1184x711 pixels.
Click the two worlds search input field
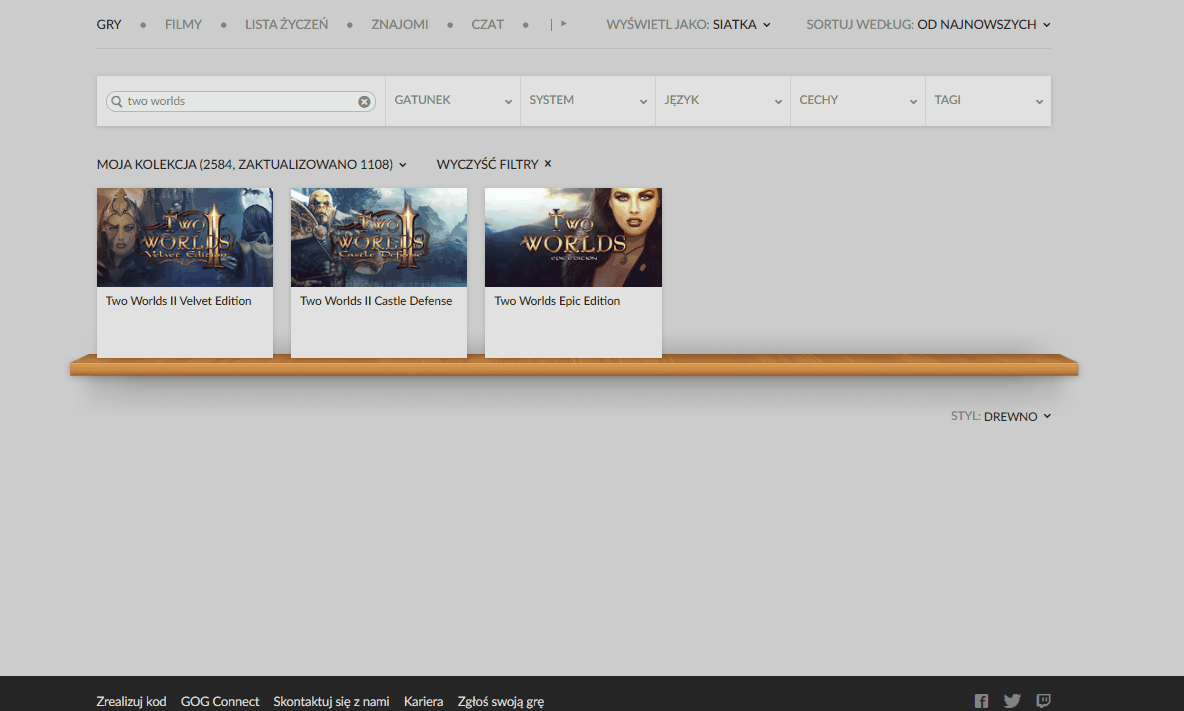241,101
